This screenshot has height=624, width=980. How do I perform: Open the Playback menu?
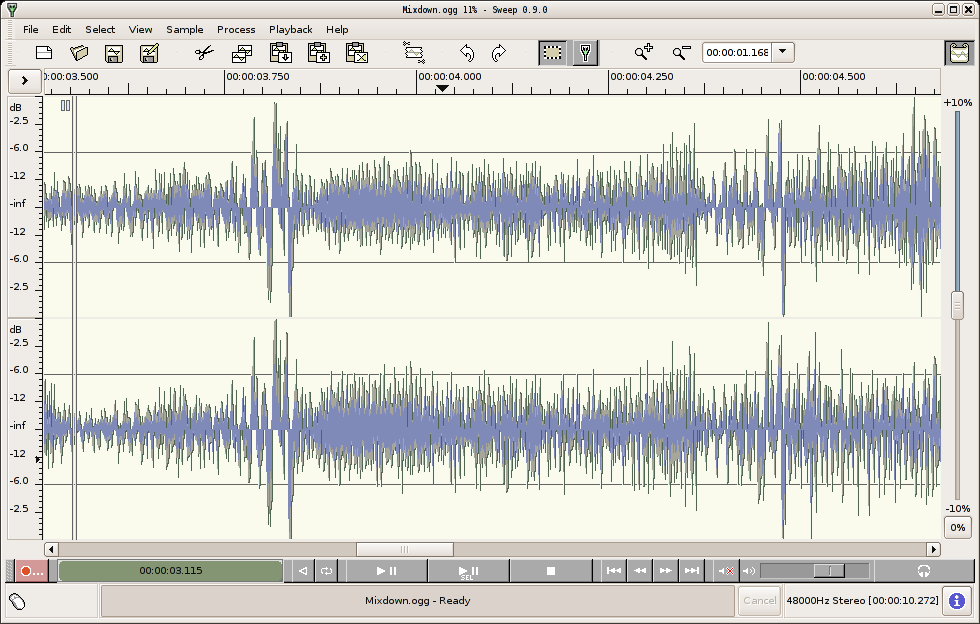pyautogui.click(x=290, y=29)
